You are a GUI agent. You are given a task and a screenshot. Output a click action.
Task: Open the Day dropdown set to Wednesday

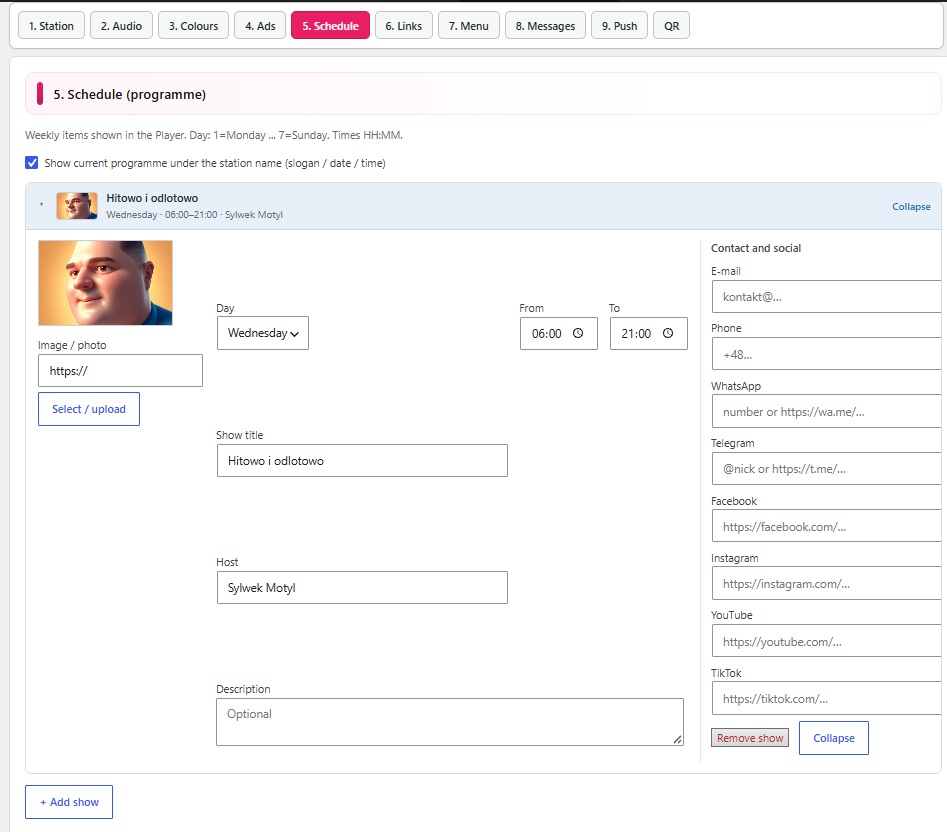(263, 333)
